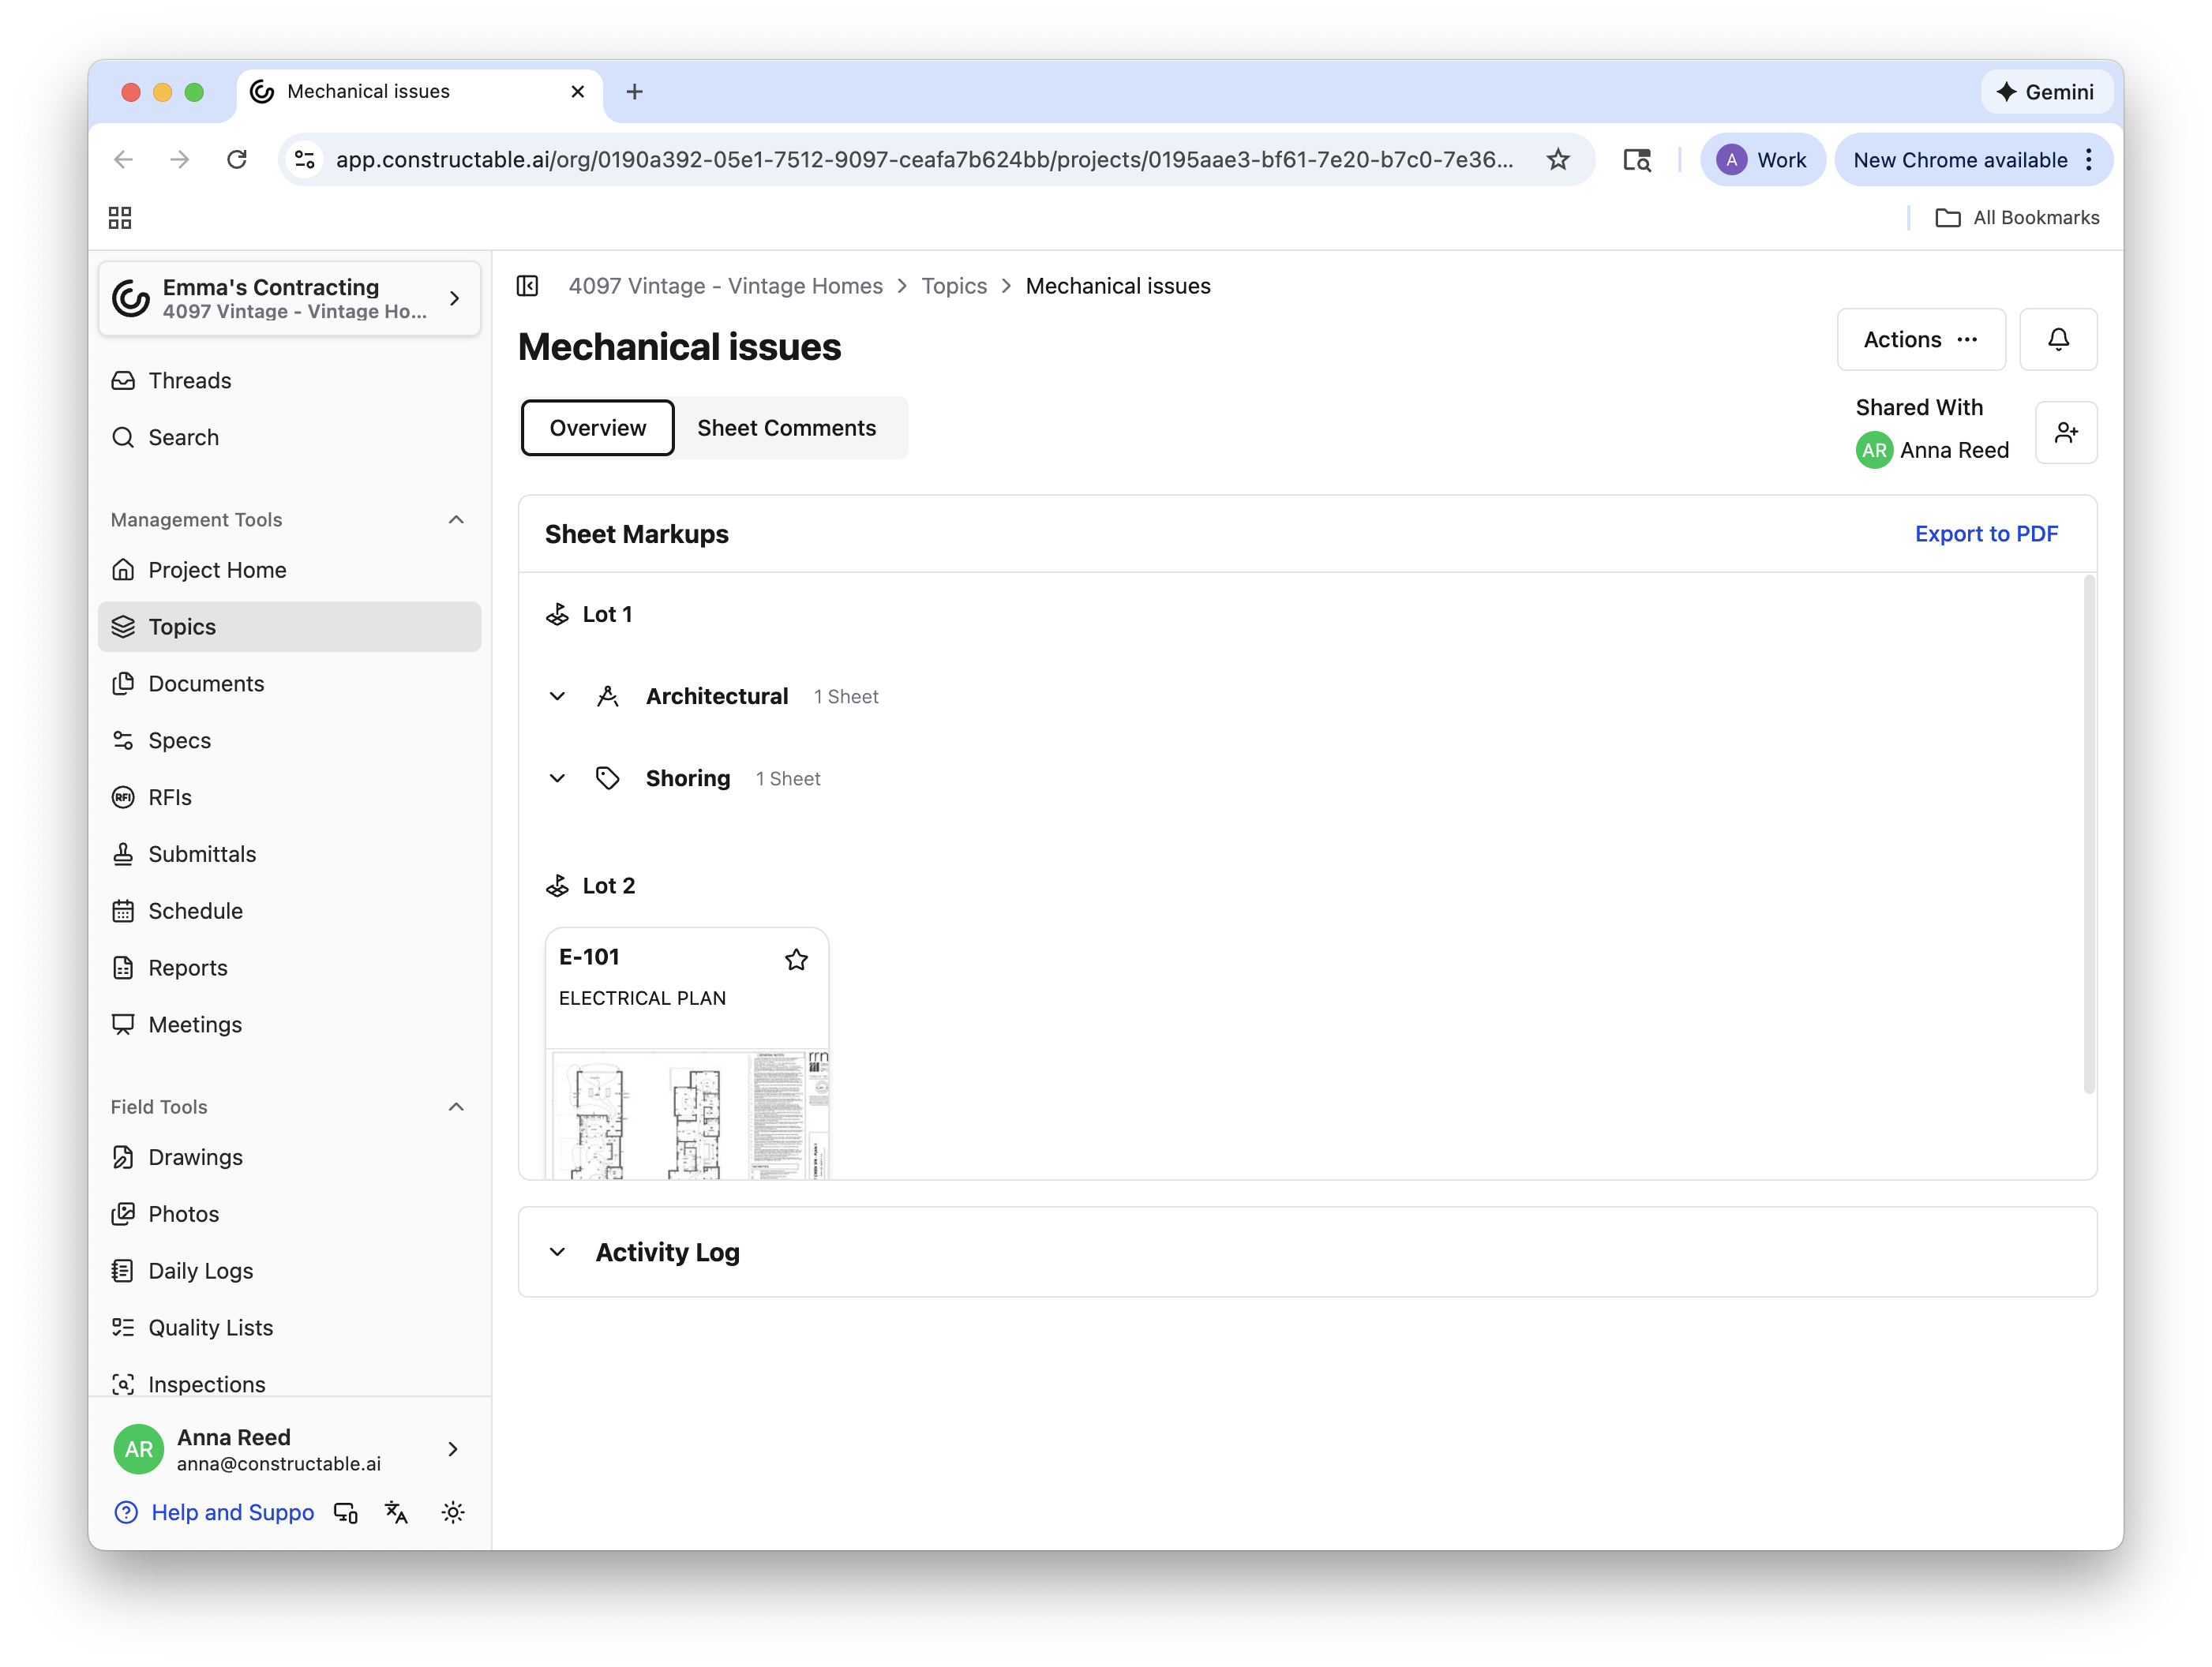Open the Chrome apps grid icon
Image resolution: width=2212 pixels, height=1667 pixels.
120,218
